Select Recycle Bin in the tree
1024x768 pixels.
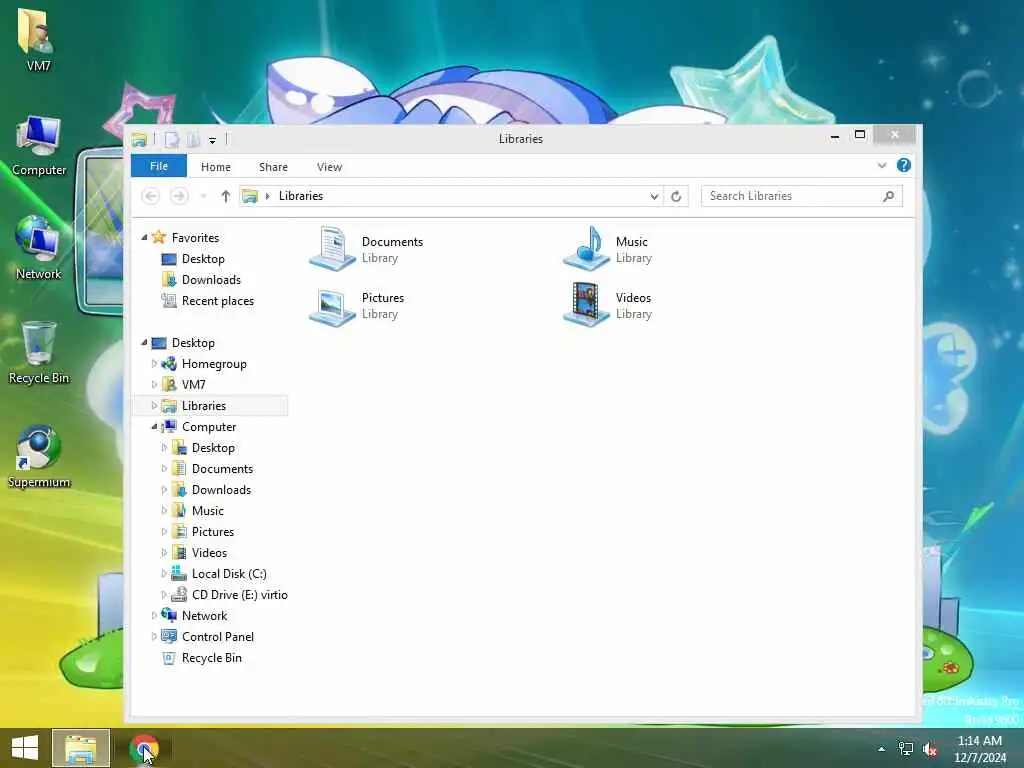coord(212,658)
